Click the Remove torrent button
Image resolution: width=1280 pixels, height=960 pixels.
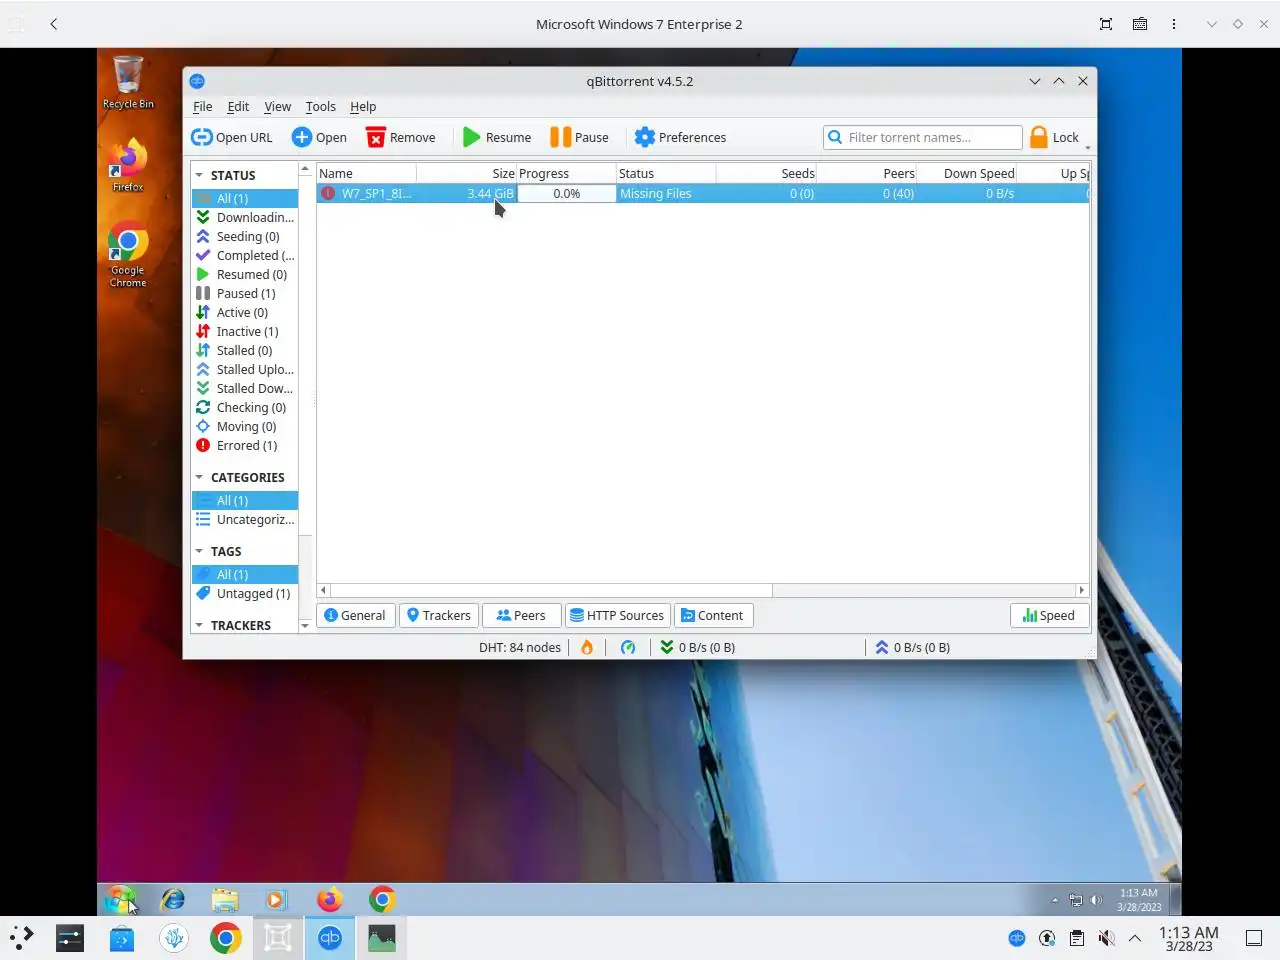pyautogui.click(x=401, y=137)
